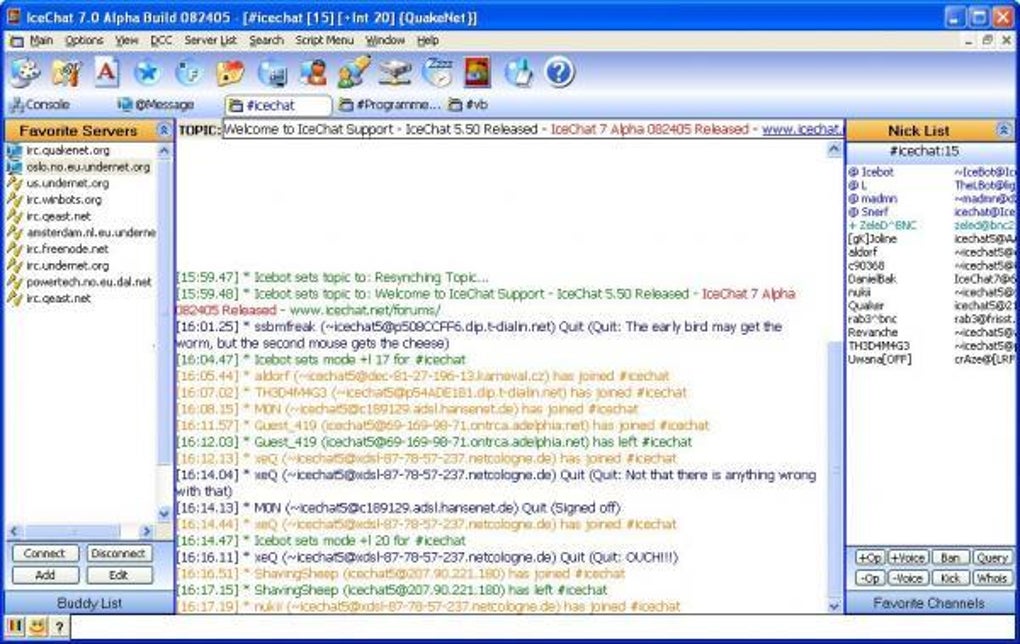Click the Edit server button

click(119, 575)
